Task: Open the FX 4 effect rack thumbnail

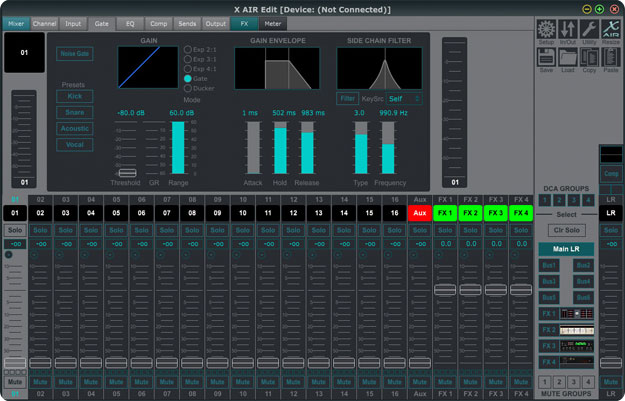Action: tap(577, 362)
